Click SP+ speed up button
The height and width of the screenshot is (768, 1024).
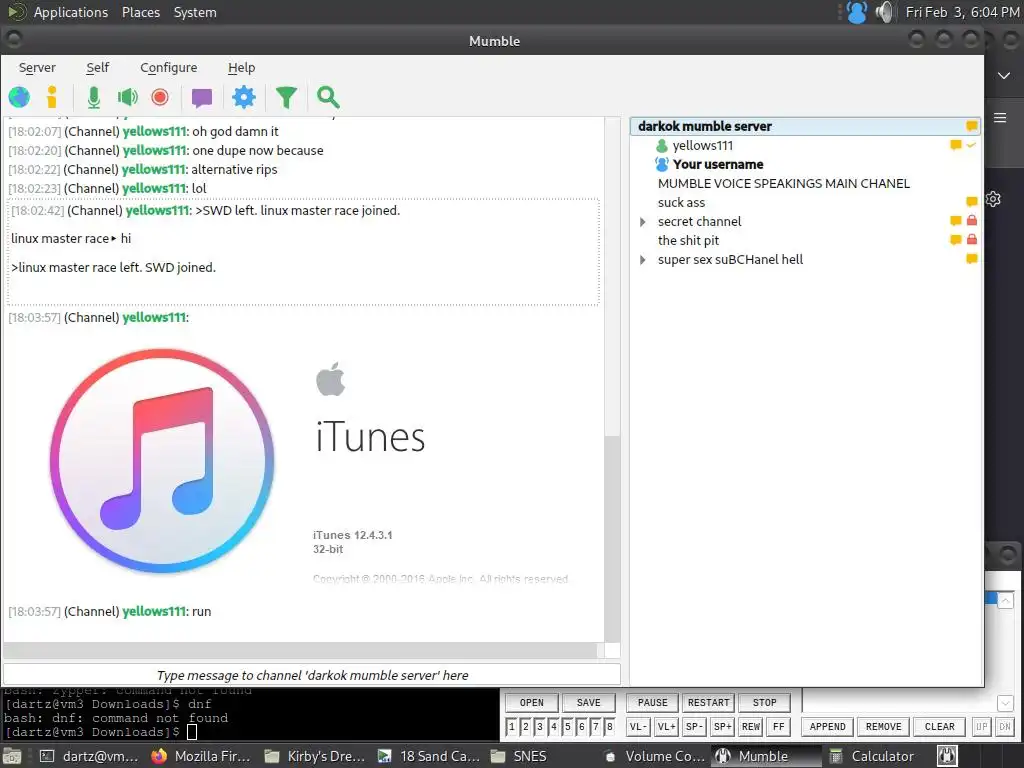pos(722,727)
